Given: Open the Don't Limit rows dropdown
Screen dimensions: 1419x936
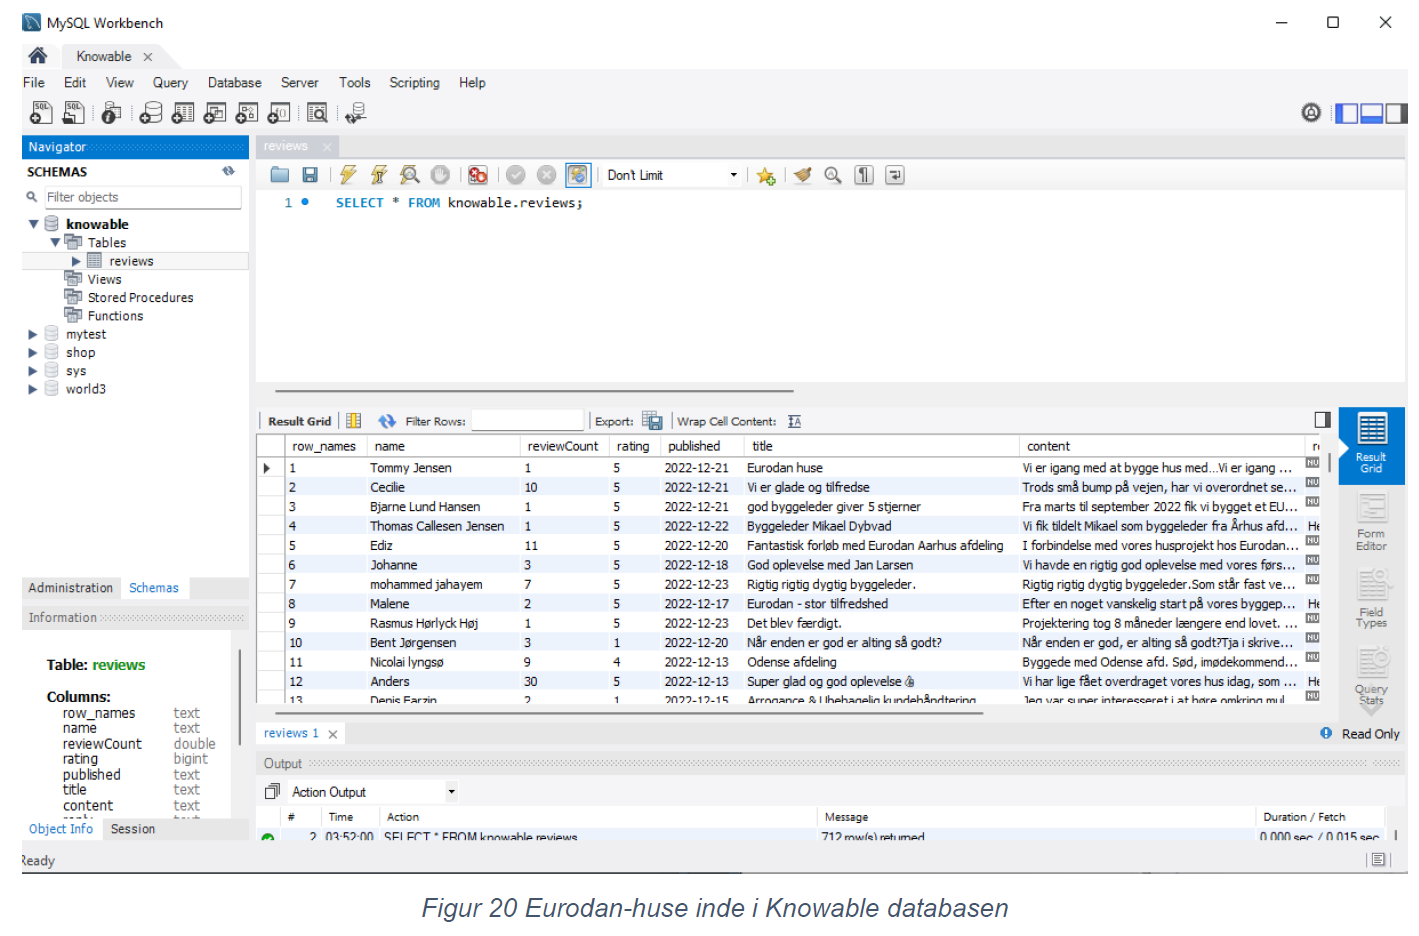Looking at the screenshot, I should (x=733, y=175).
